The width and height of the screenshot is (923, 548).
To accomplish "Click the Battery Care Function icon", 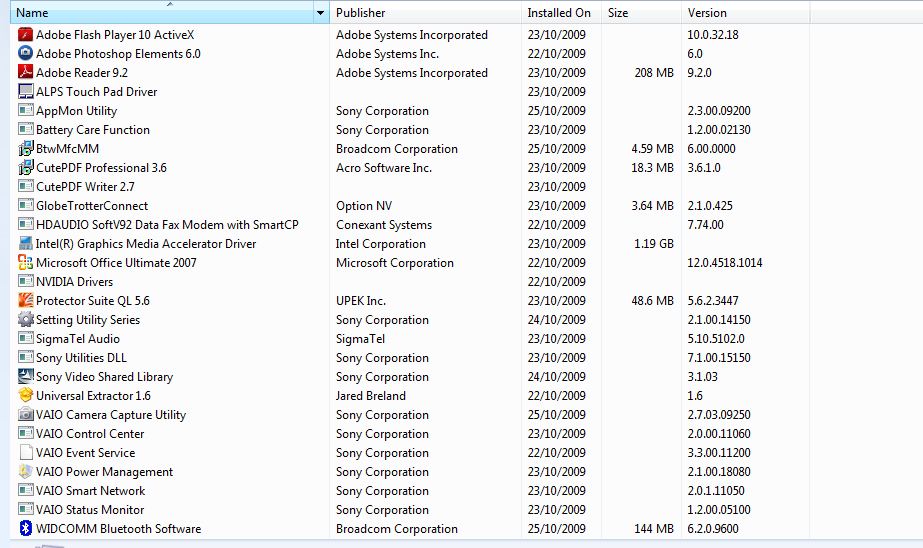I will coord(25,129).
